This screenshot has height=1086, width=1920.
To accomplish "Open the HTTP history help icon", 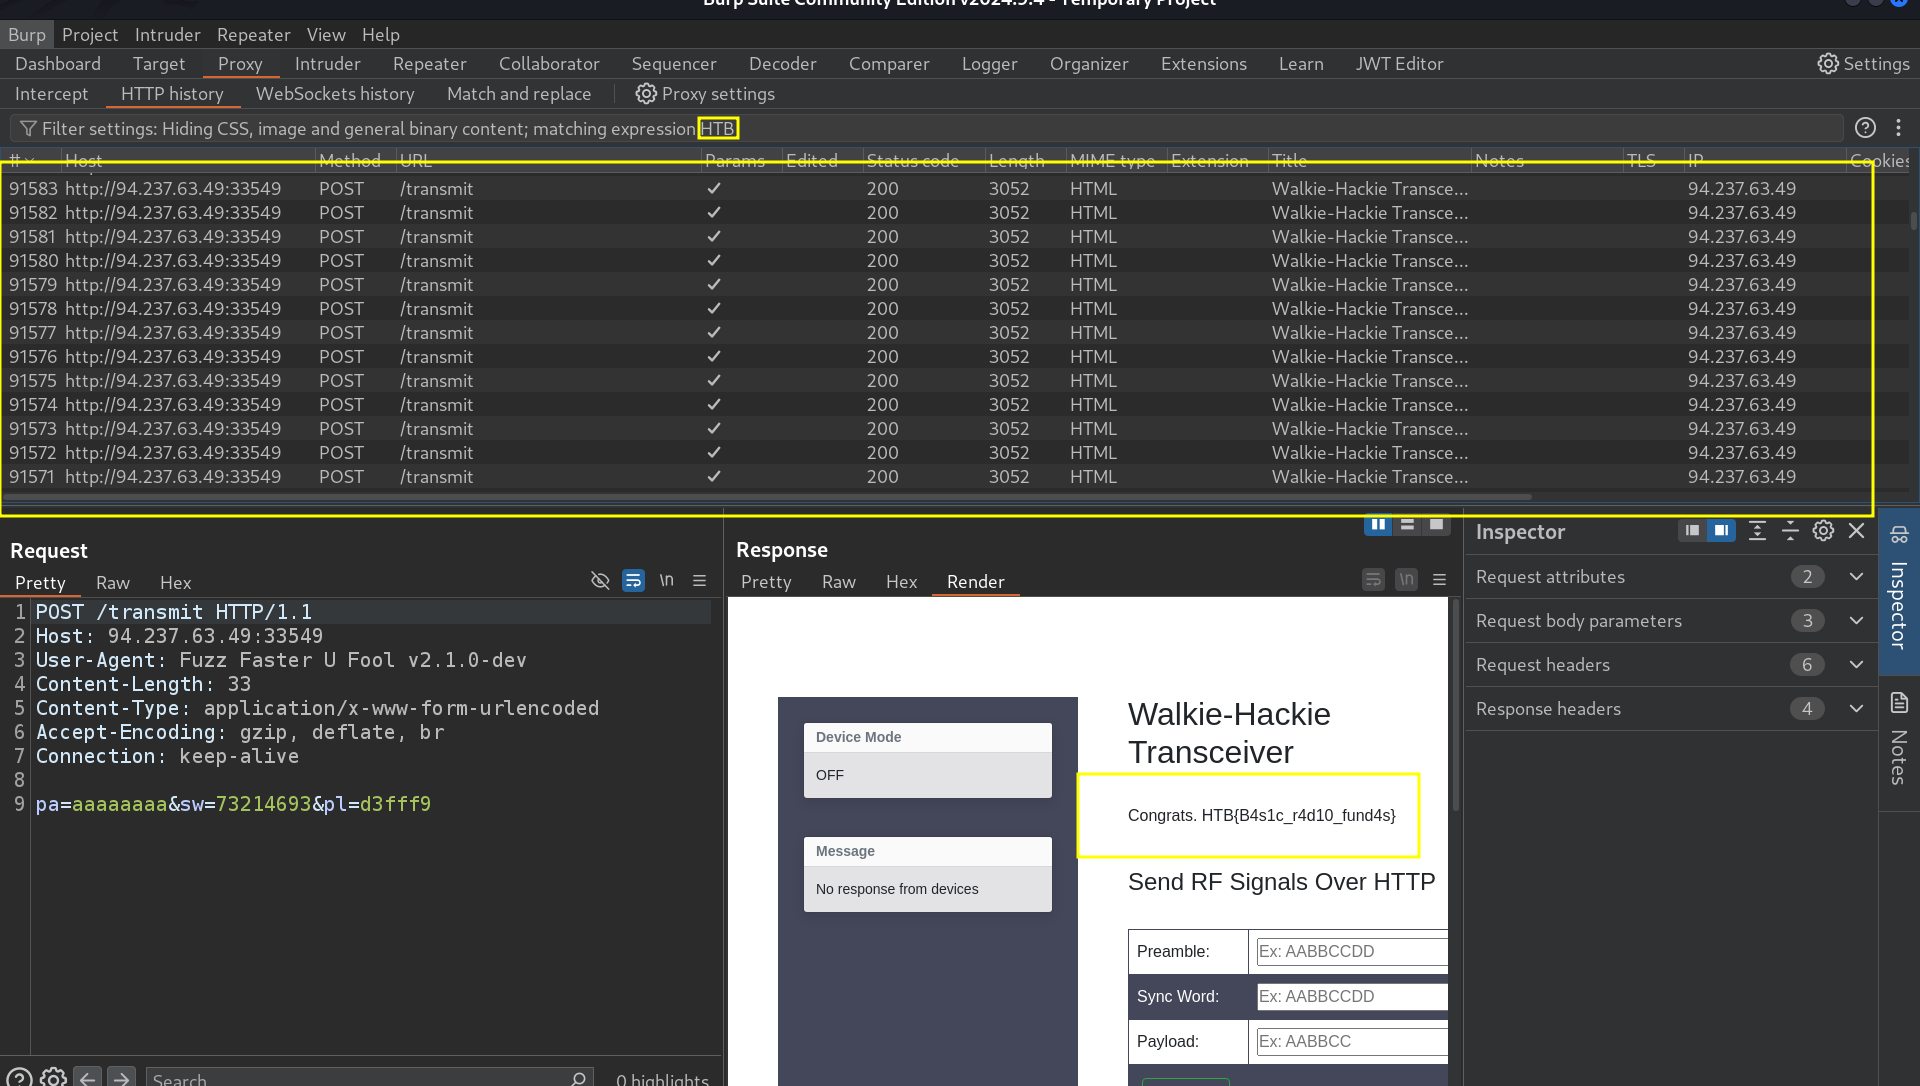I will click(x=1865, y=128).
